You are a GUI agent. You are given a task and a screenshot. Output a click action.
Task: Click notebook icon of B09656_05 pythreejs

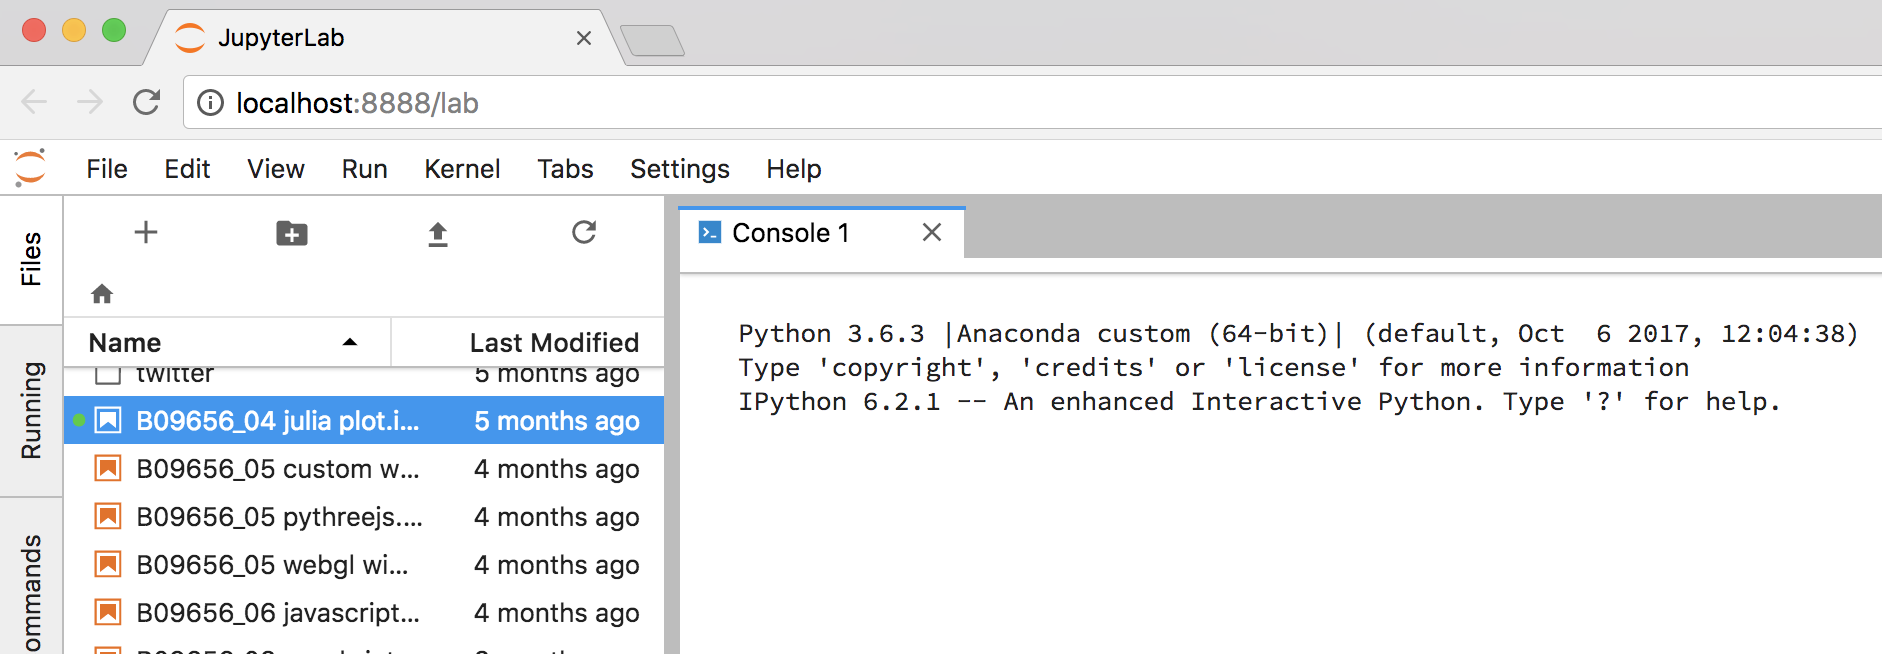(x=108, y=516)
